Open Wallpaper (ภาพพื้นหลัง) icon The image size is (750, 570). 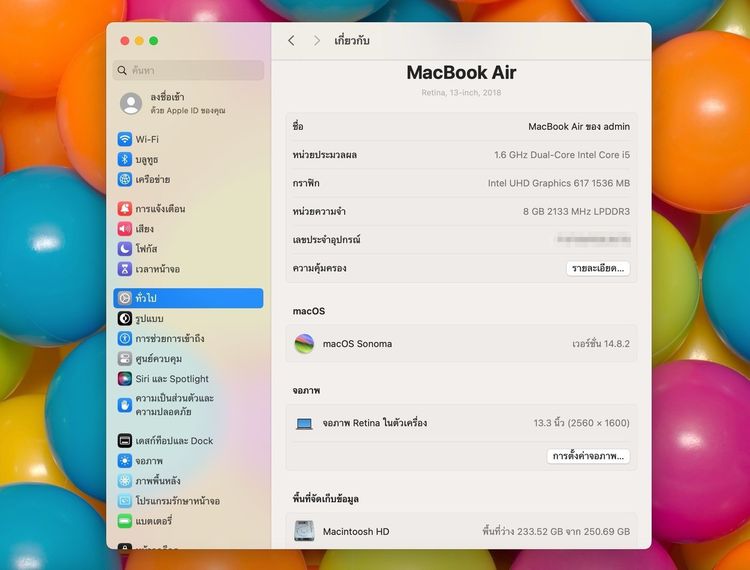(125, 481)
